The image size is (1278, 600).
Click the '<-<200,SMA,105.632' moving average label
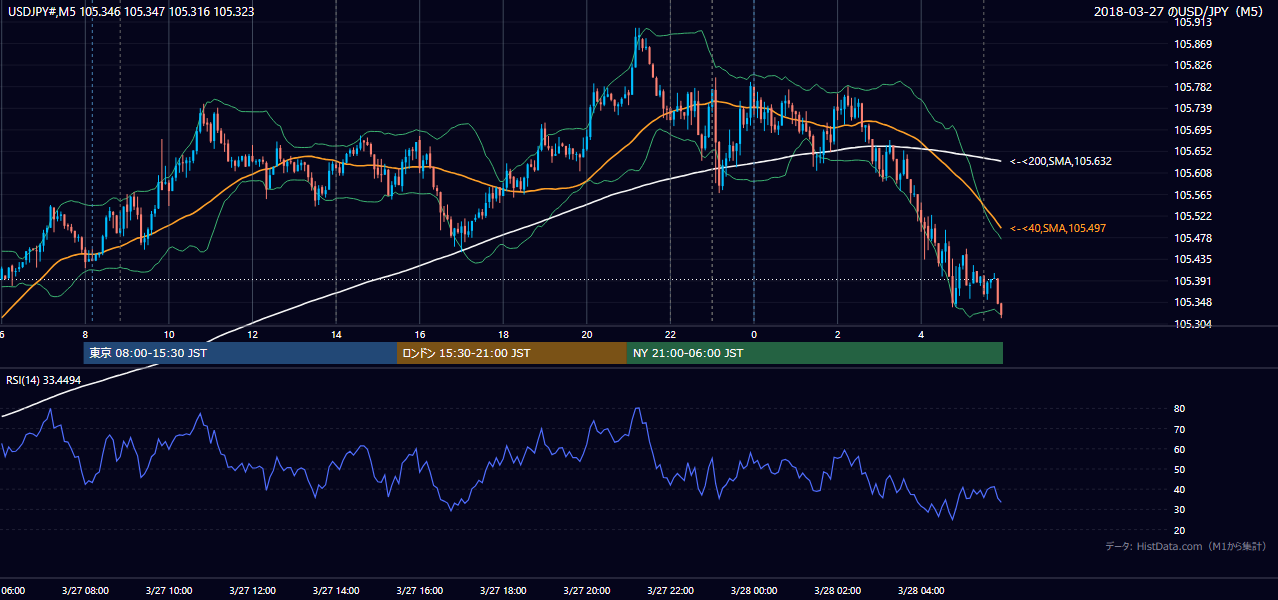coord(1060,161)
